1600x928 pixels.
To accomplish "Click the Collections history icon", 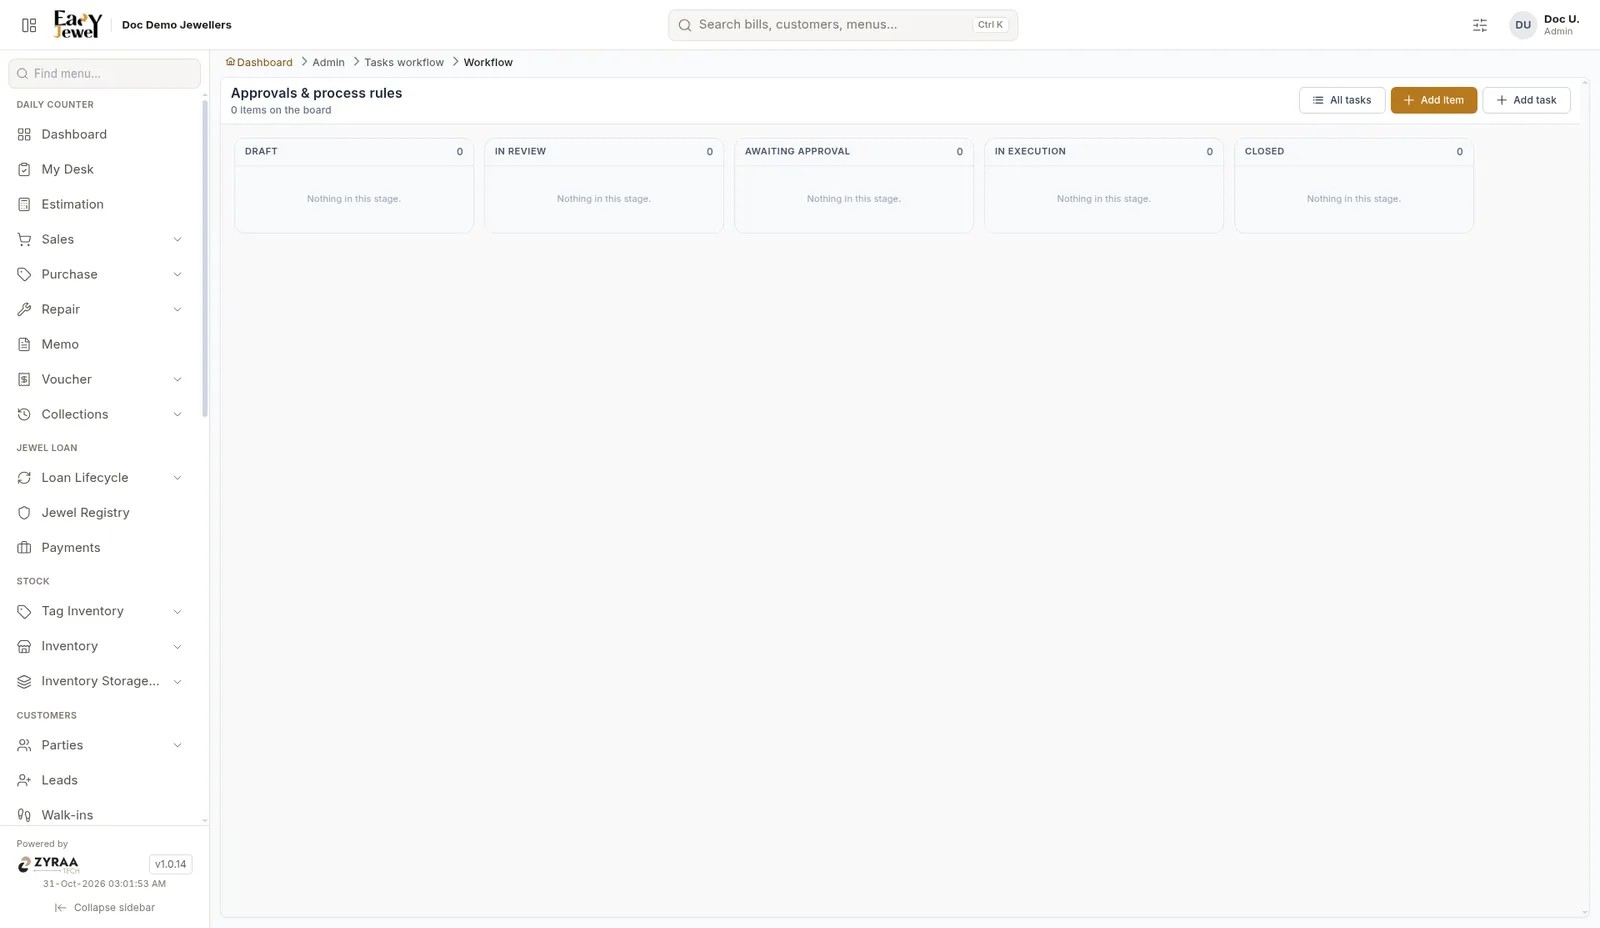I will 24,414.
